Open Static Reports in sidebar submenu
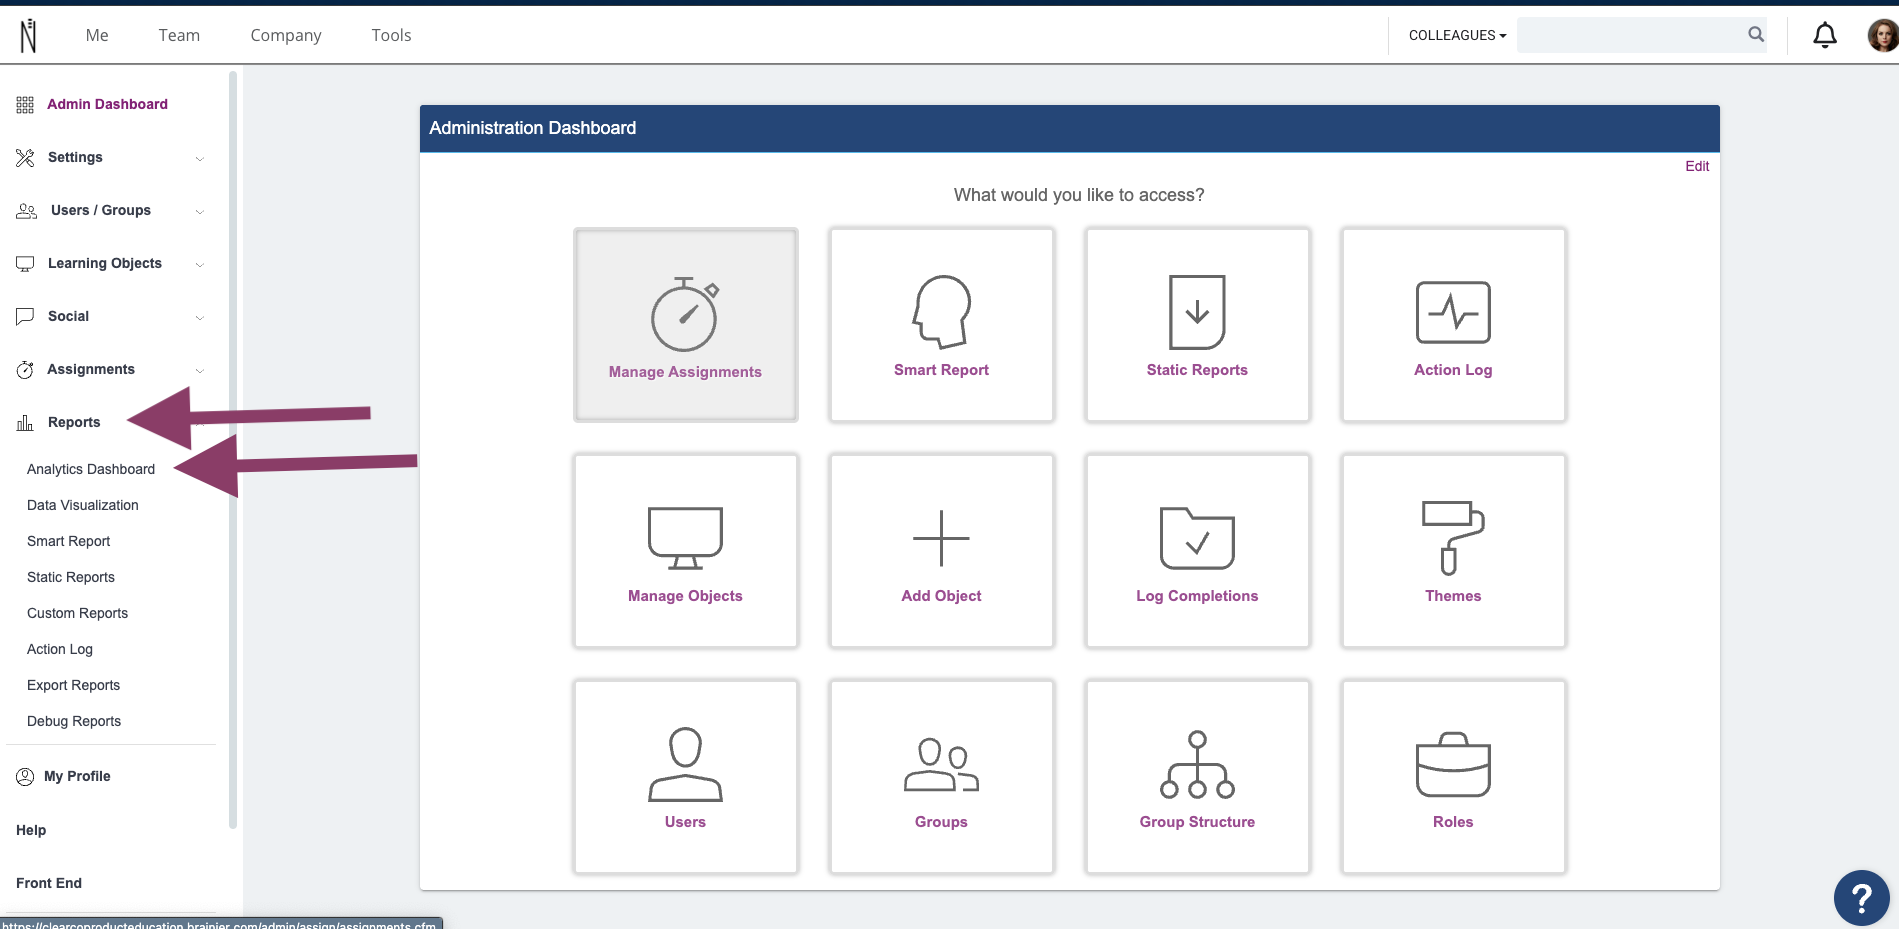The height and width of the screenshot is (929, 1899). click(x=71, y=577)
